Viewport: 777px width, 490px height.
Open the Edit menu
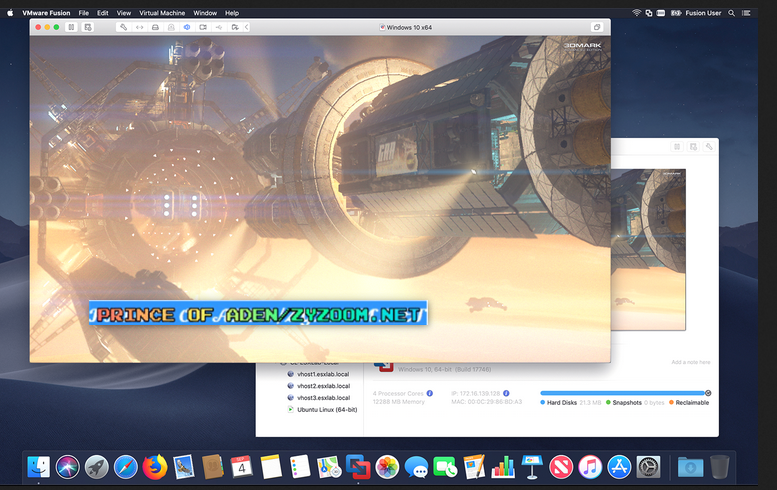(103, 13)
